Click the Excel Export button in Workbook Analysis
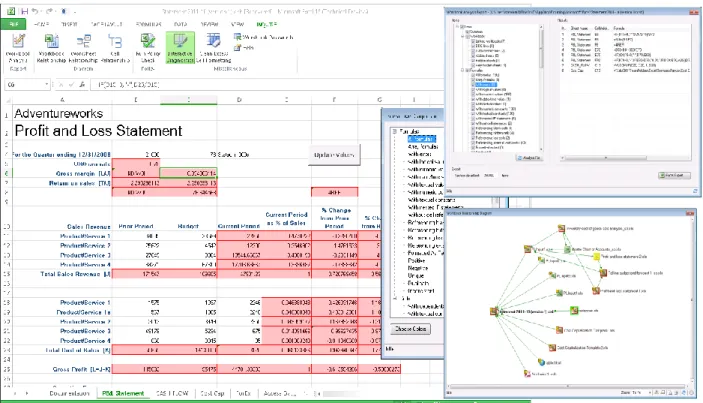 click(x=674, y=175)
